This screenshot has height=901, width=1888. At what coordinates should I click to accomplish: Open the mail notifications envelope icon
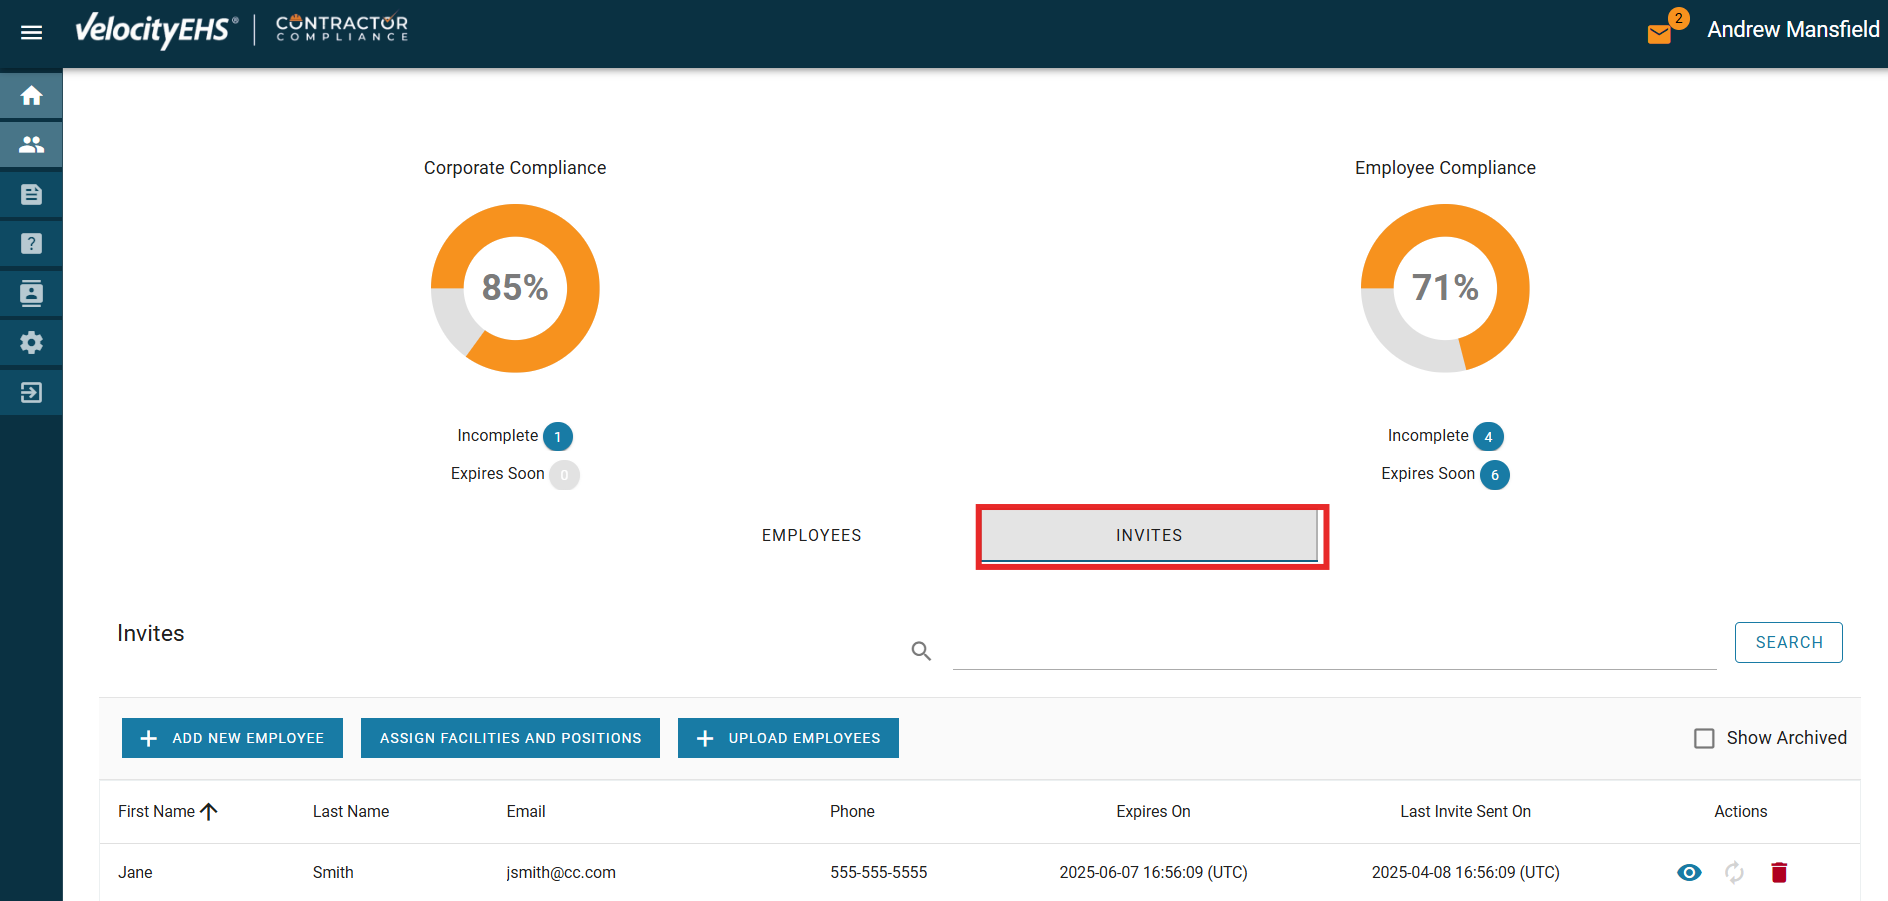tap(1659, 34)
